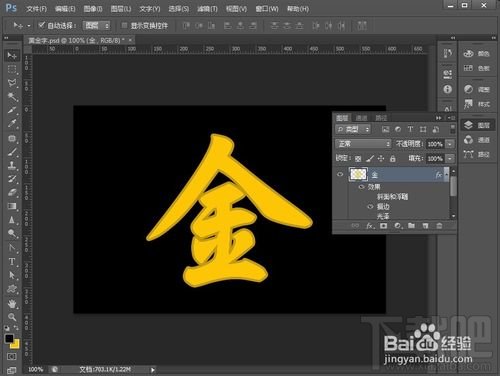Open the layer filter 类型 dropdown
Image resolution: width=500 pixels, height=376 pixels.
353,129
